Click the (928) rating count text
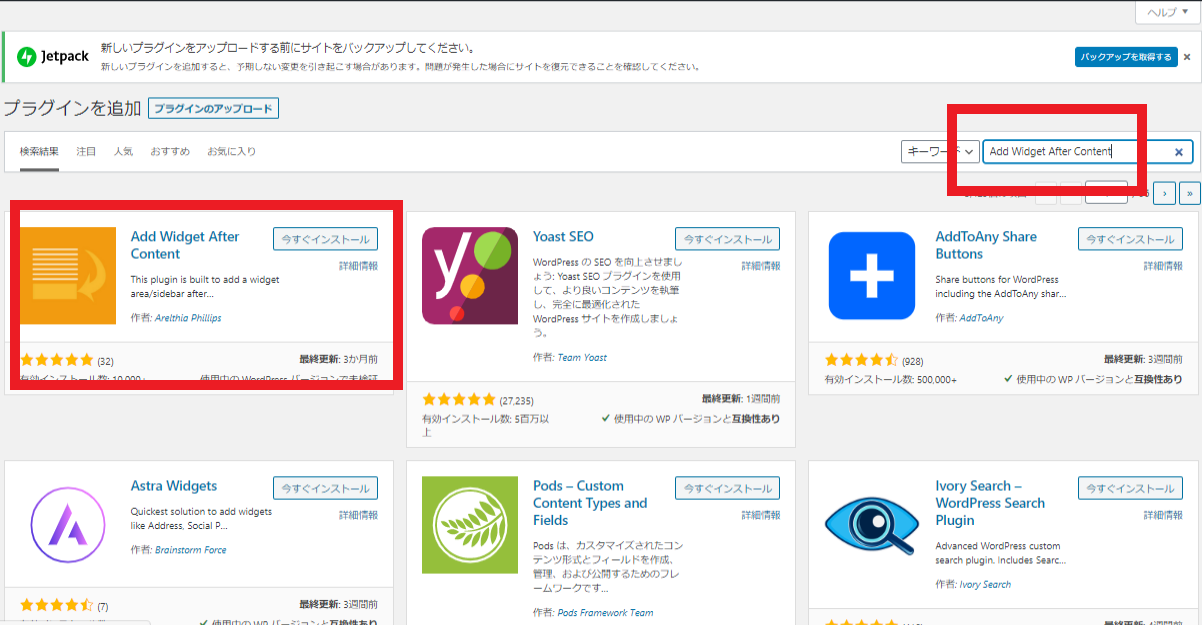The width and height of the screenshot is (1202, 625). click(914, 360)
